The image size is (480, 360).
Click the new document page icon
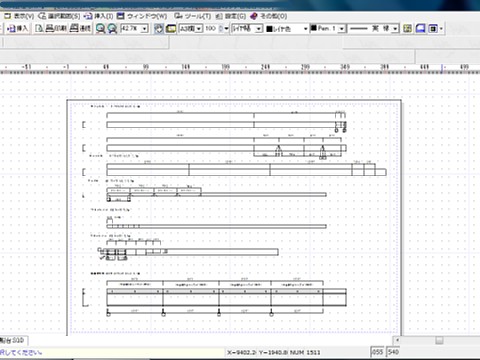coord(39,29)
